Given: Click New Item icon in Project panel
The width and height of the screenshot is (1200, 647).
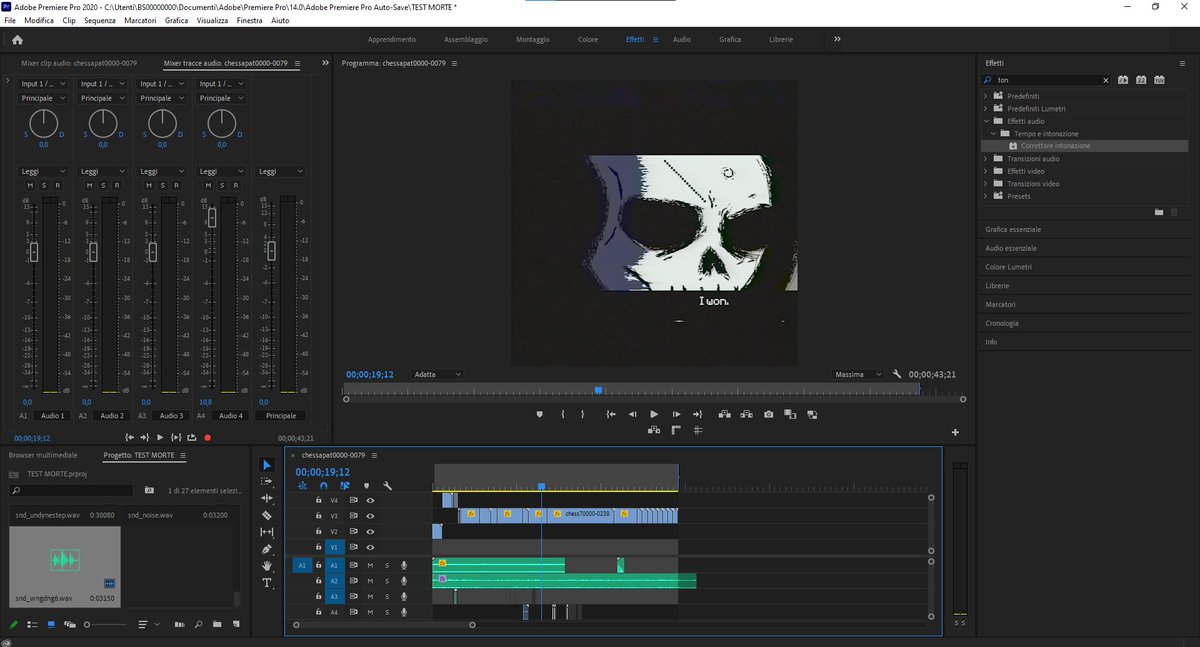Looking at the screenshot, I should [x=236, y=624].
